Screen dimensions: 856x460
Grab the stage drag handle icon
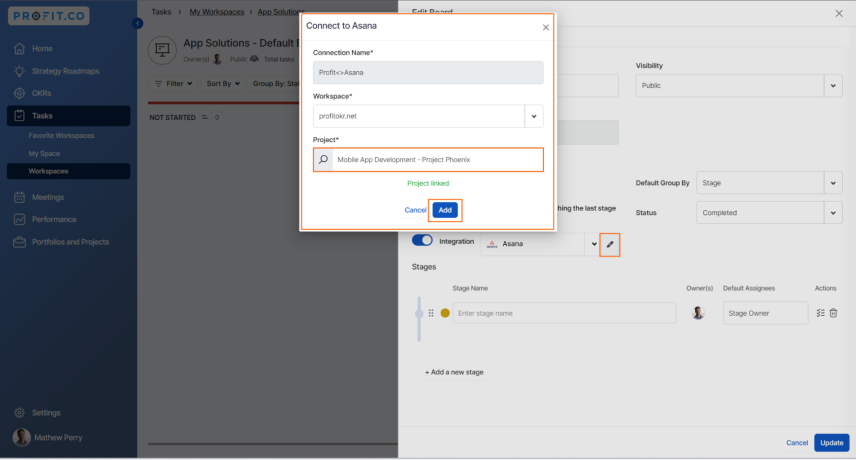(431, 313)
